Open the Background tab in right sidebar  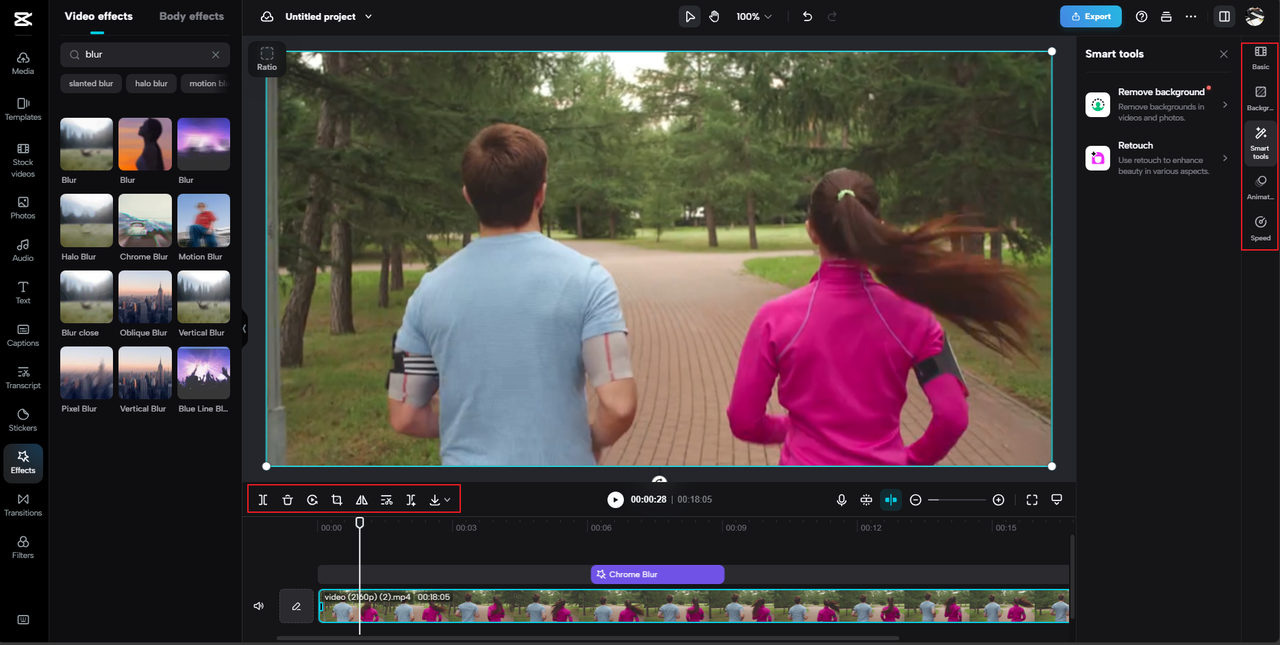[1261, 99]
